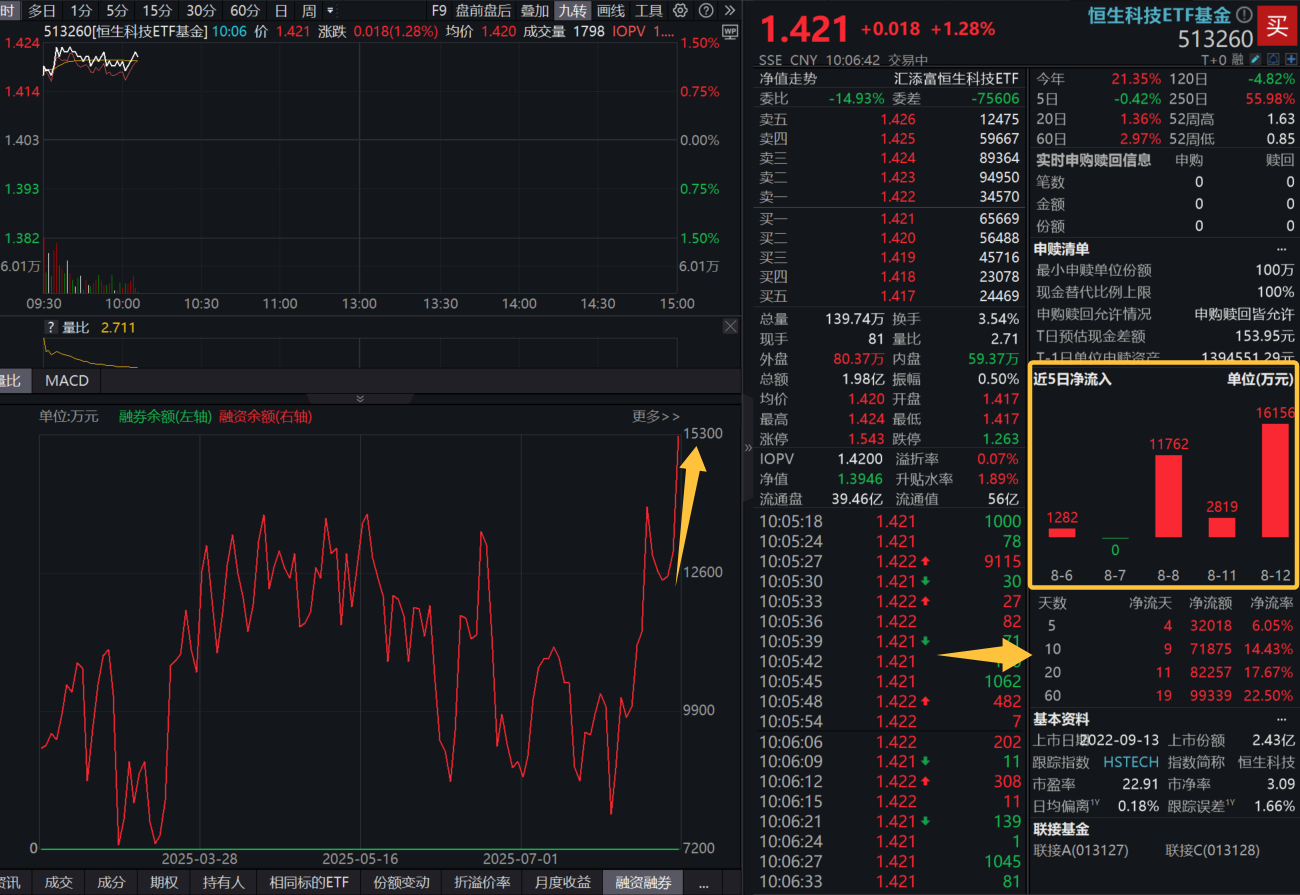Click the 8-12 net inflow bar
The width and height of the screenshot is (1300, 895).
coord(1275,480)
